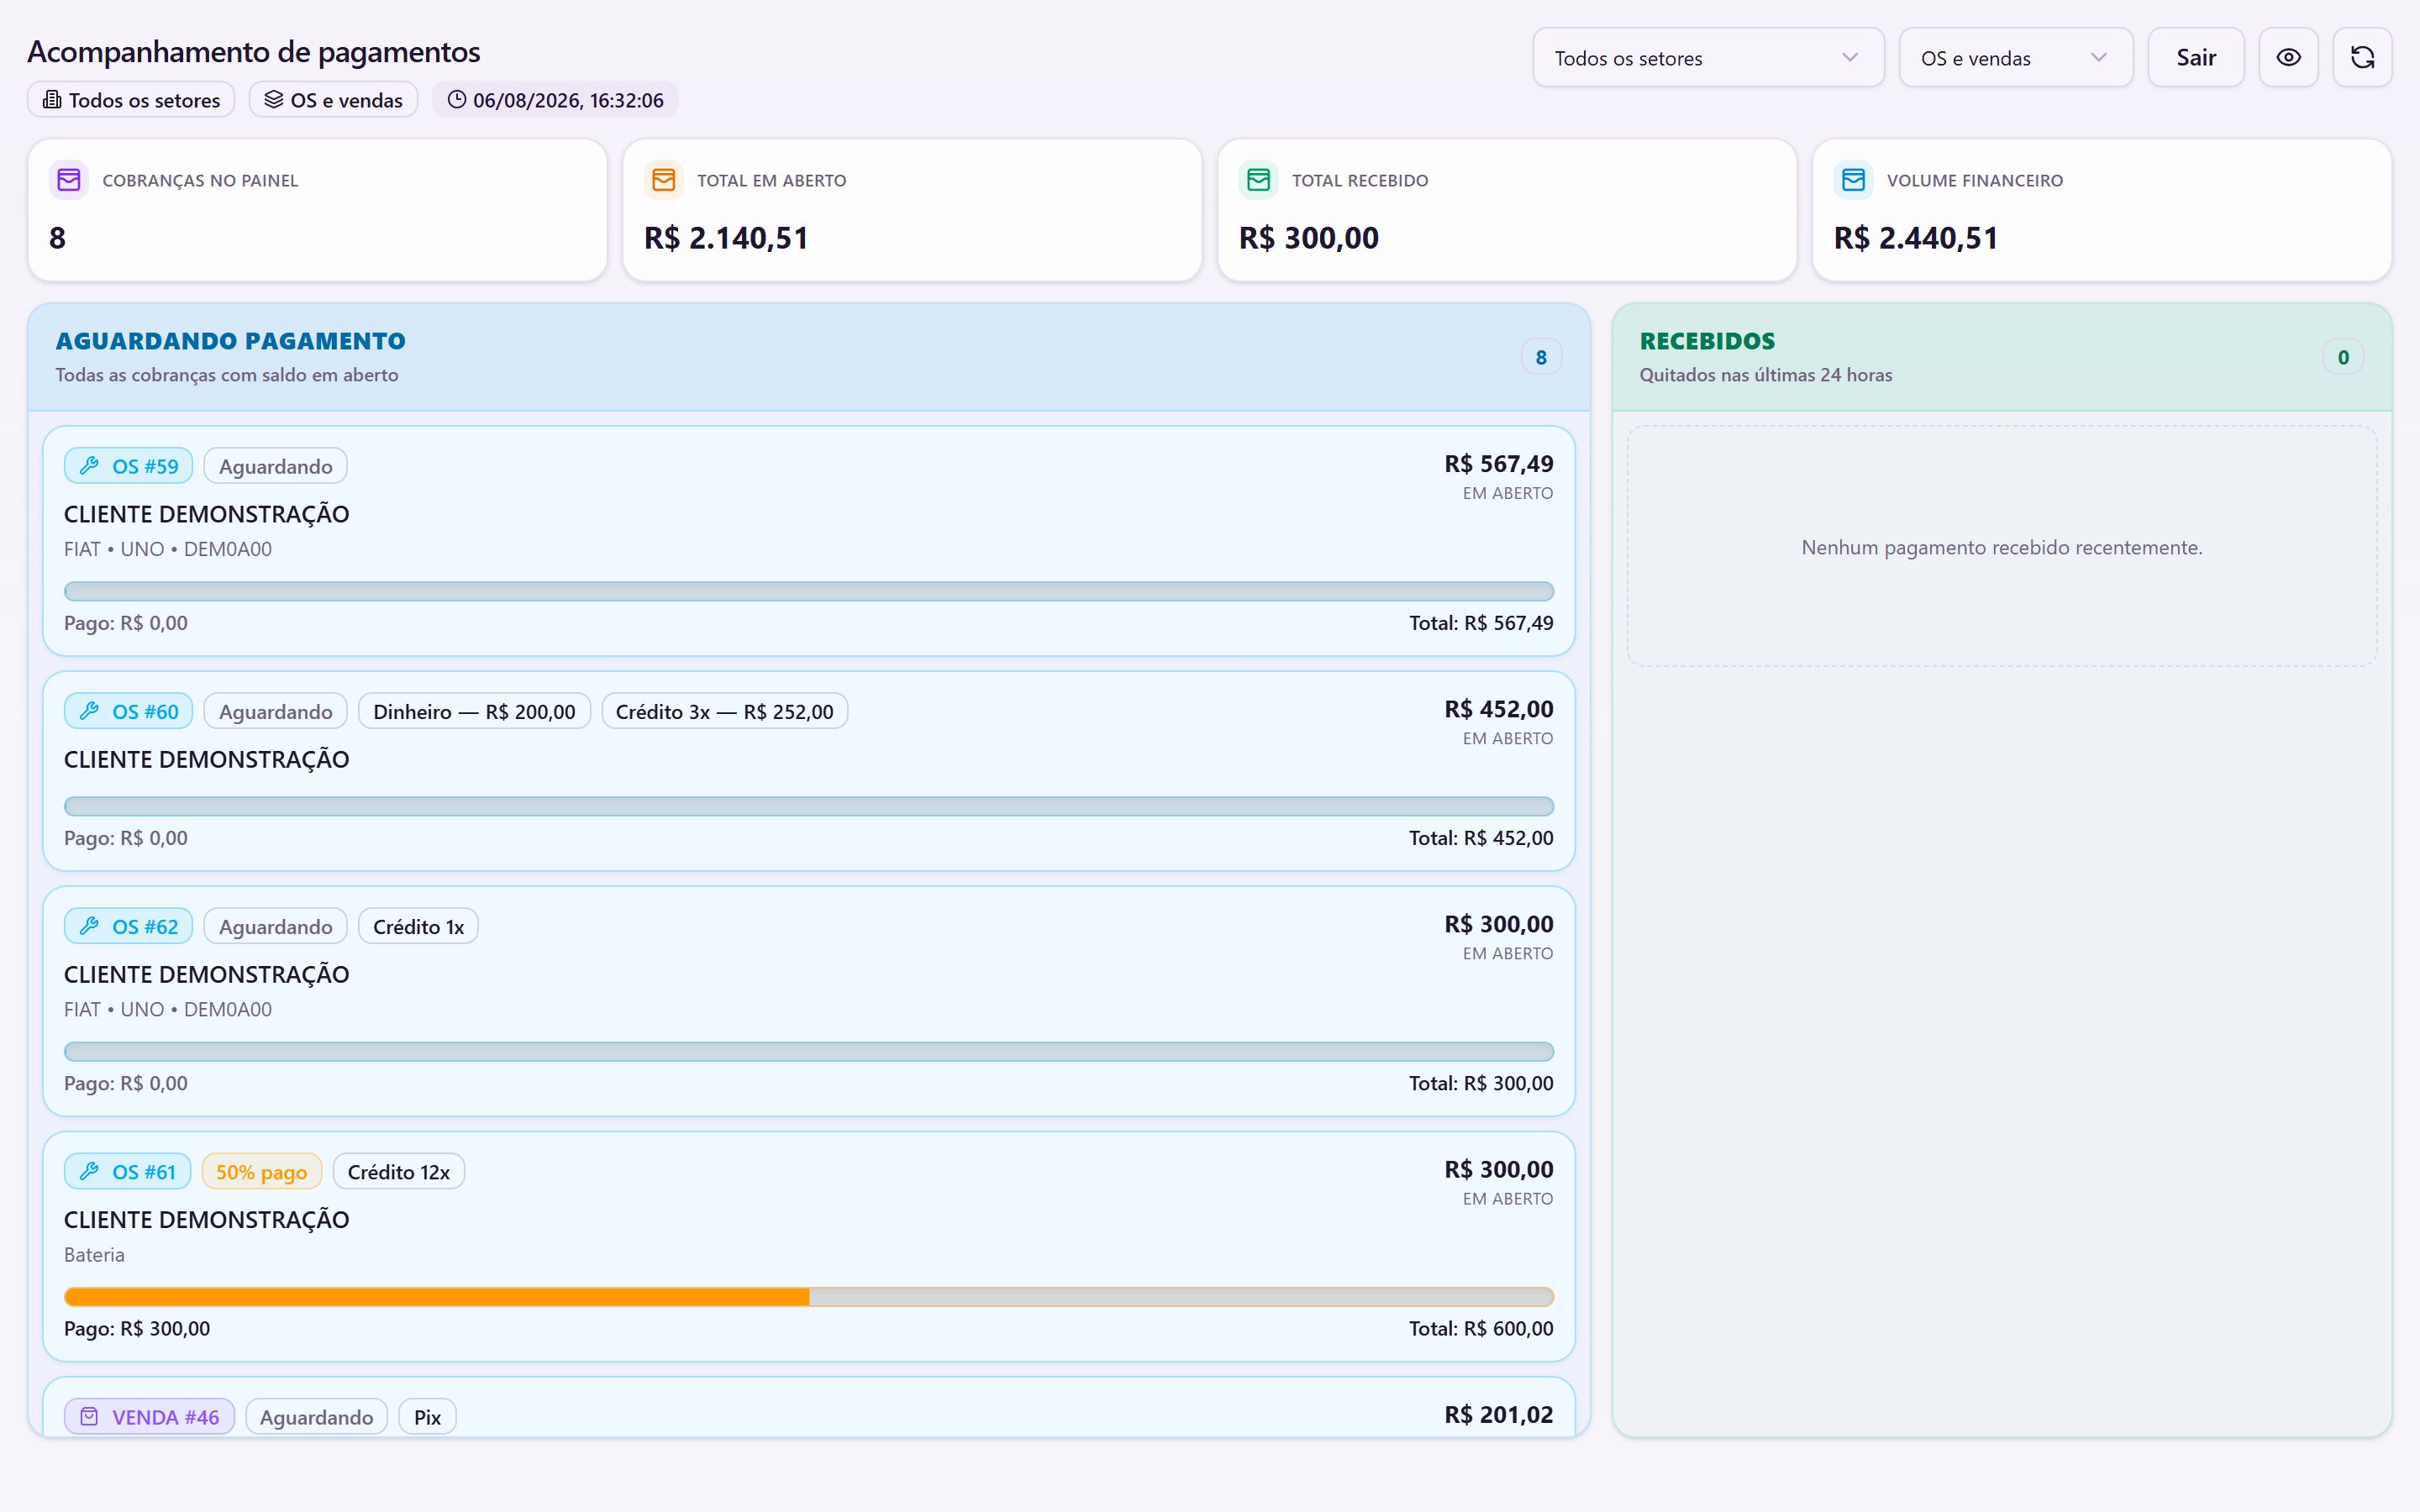Click the Aguardando tag on OS #62
2420x1512 pixels.
pyautogui.click(x=275, y=926)
